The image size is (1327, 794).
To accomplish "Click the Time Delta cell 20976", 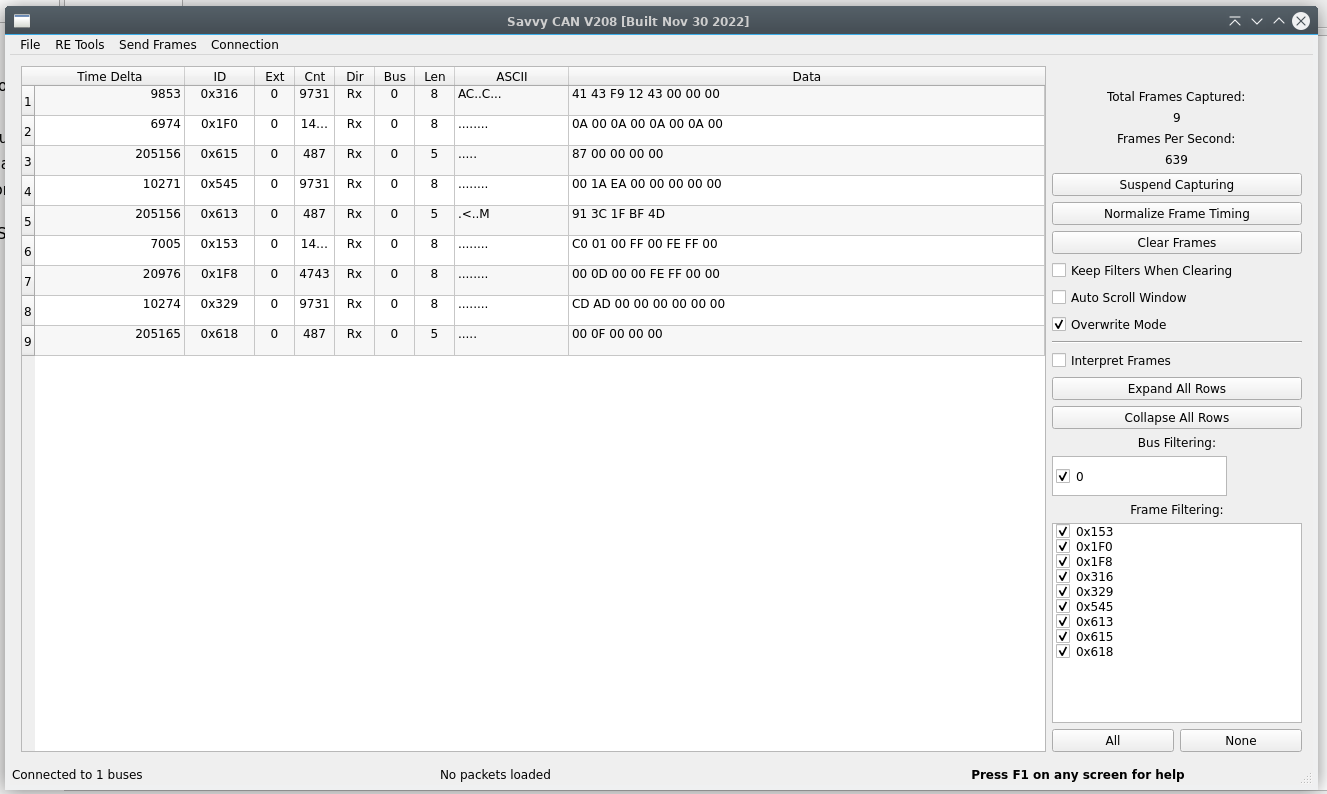I will click(x=110, y=281).
